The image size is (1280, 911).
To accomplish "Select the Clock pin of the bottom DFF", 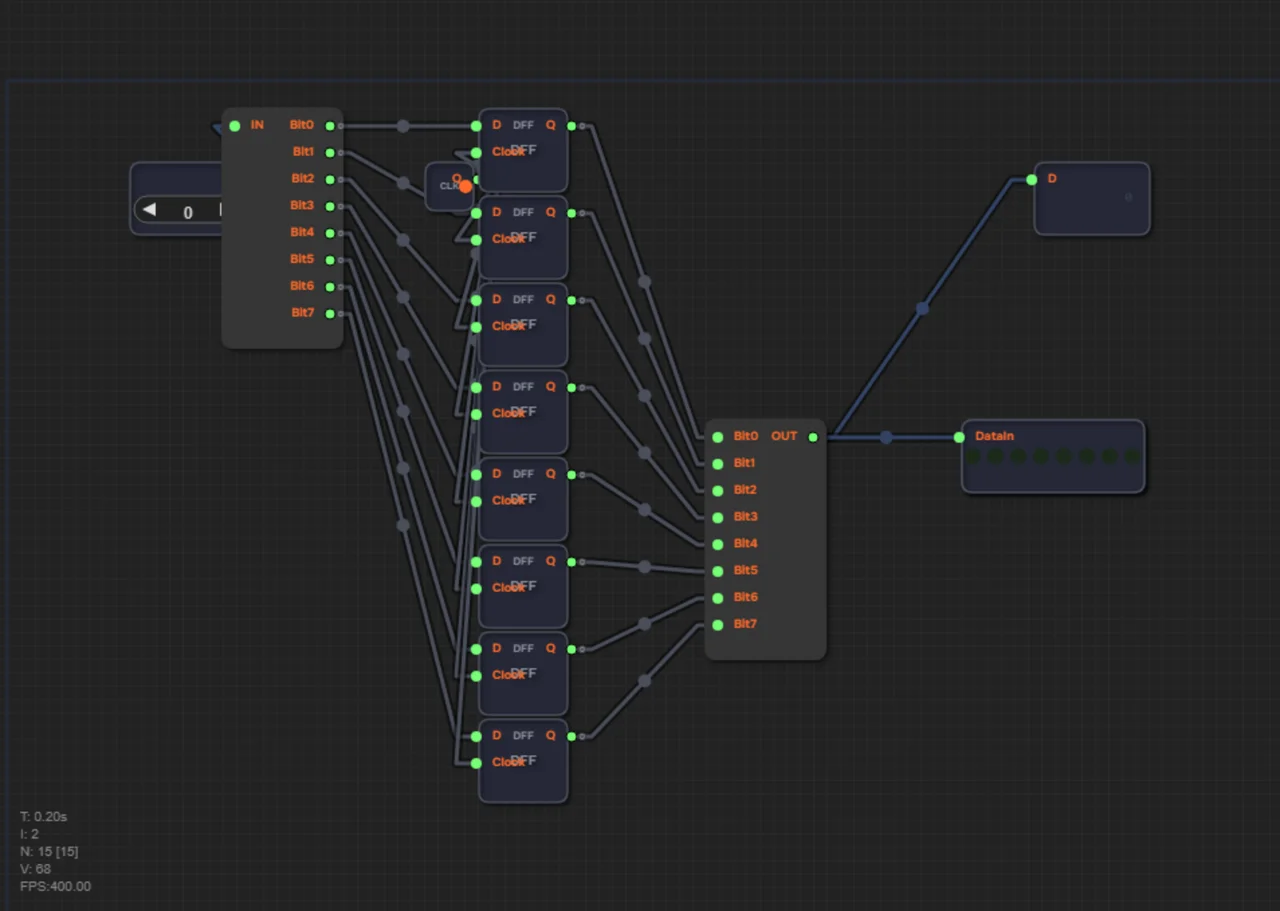I will [x=476, y=763].
